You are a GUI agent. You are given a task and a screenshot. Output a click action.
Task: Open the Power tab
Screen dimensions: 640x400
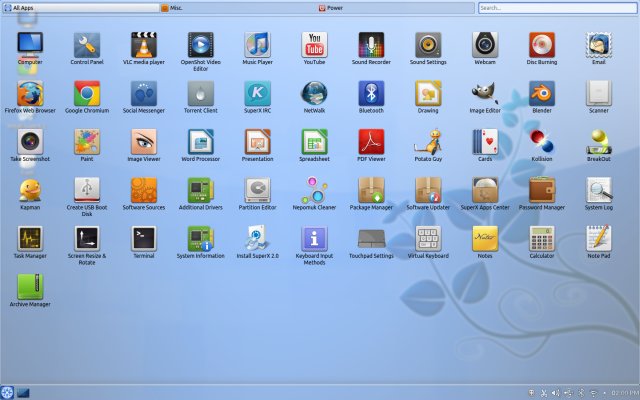[x=396, y=8]
